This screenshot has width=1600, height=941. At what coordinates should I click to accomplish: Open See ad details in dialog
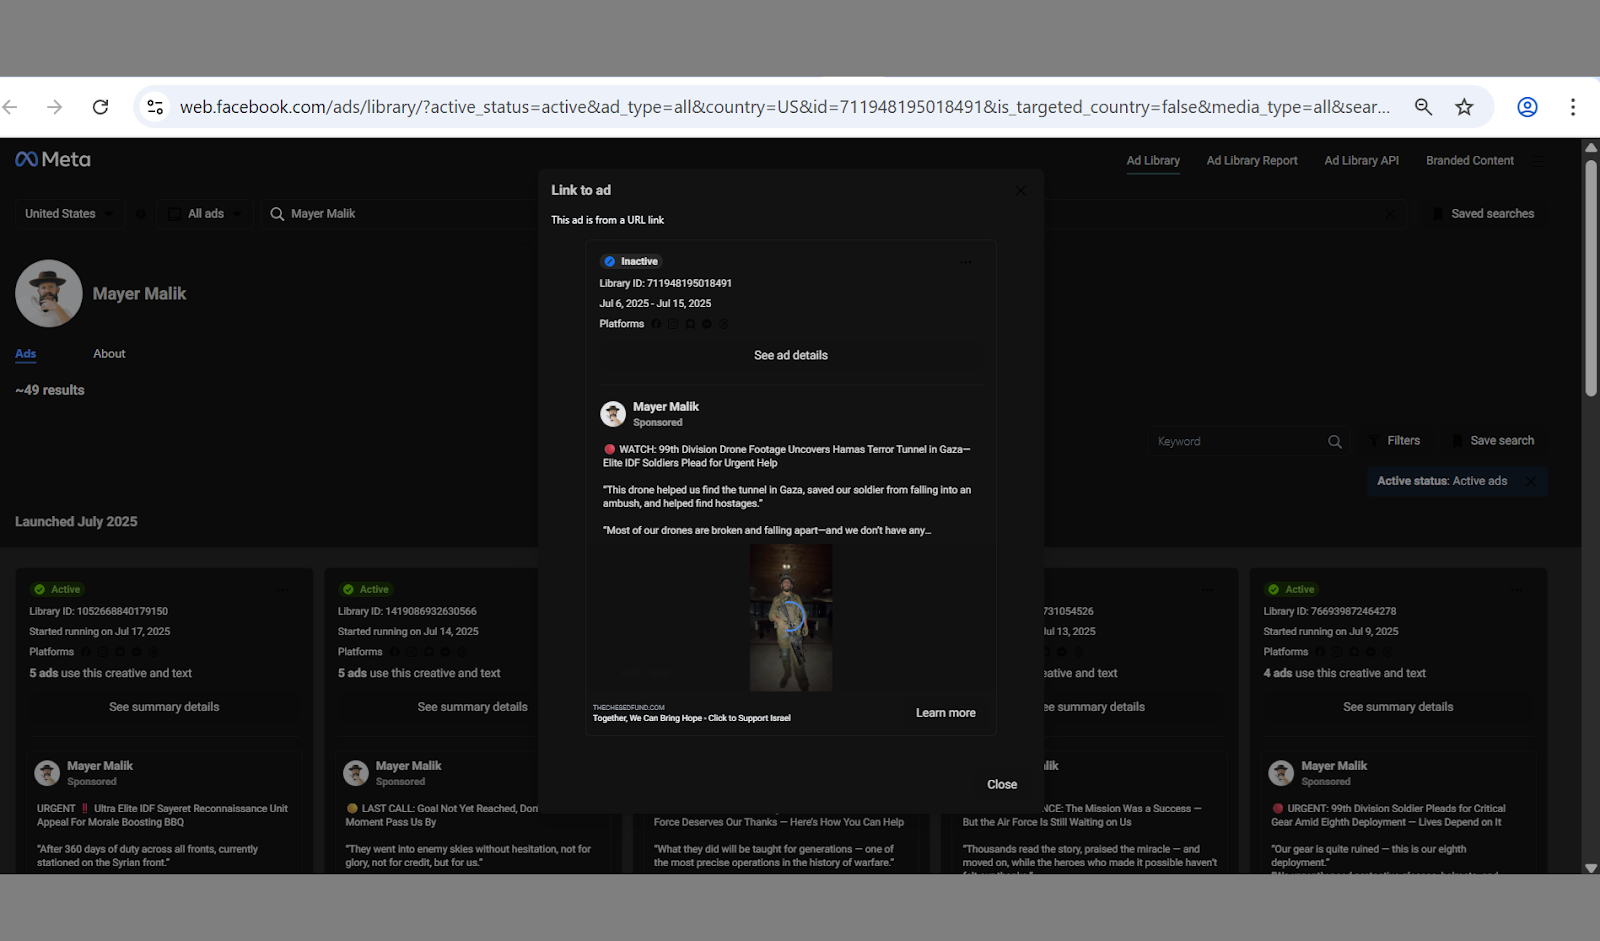pyautogui.click(x=791, y=355)
